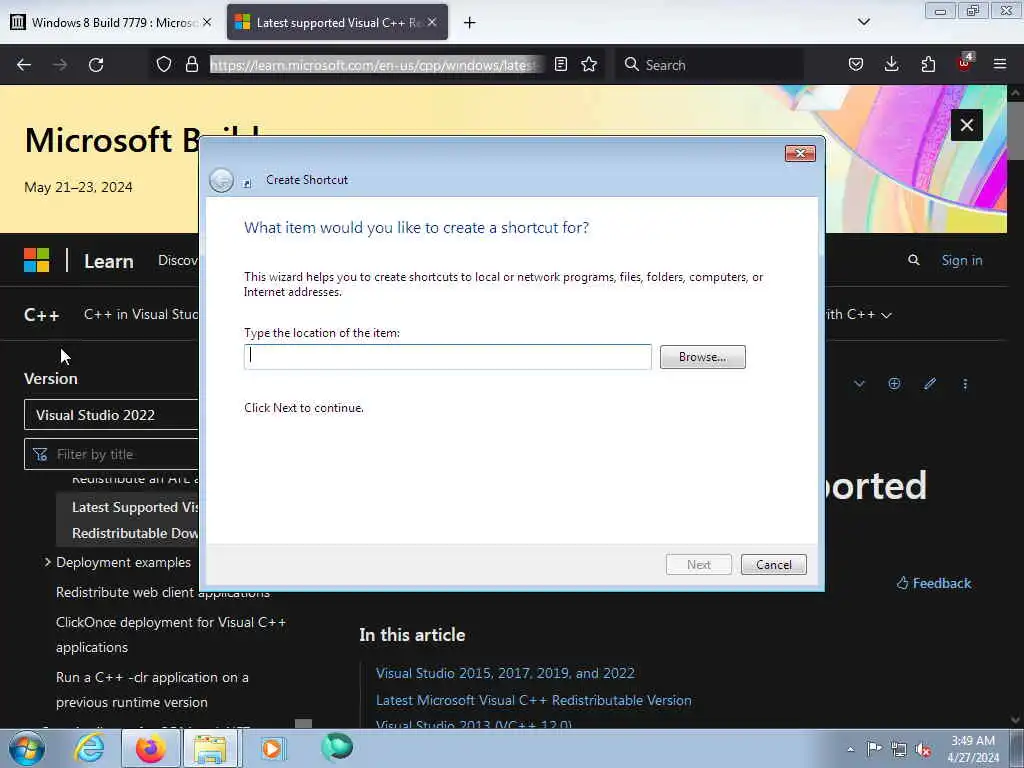Open uBlock extension icon with badge
The image size is (1024, 768).
965,63
